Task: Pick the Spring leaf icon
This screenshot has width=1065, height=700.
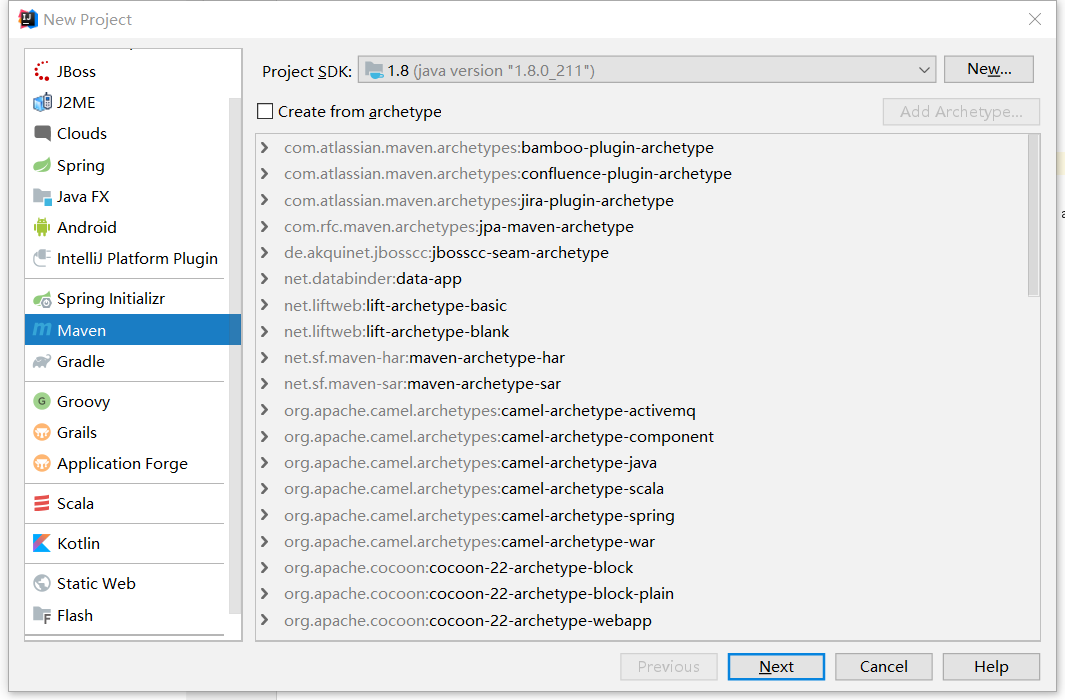Action: pos(42,165)
